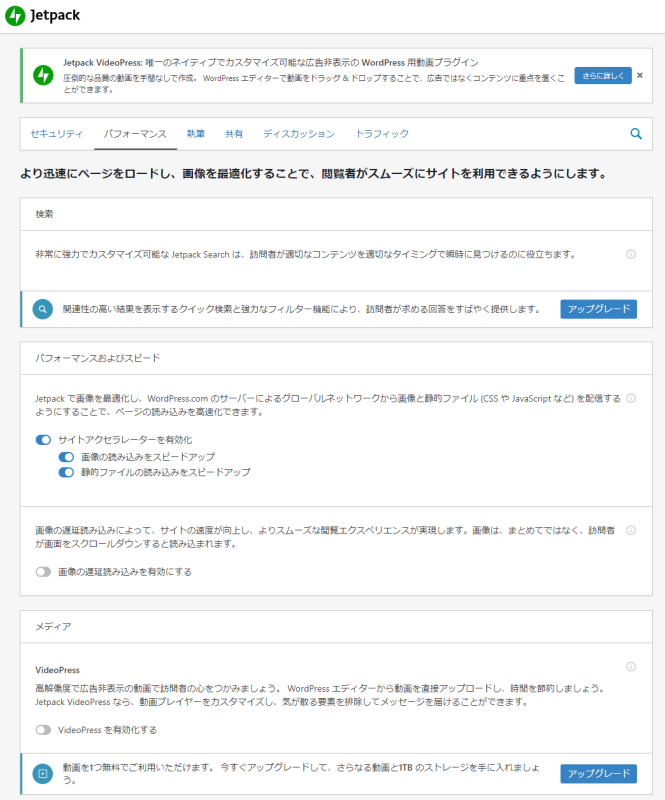
Task: Click info icon beside lazy image loading text
Action: 631,531
